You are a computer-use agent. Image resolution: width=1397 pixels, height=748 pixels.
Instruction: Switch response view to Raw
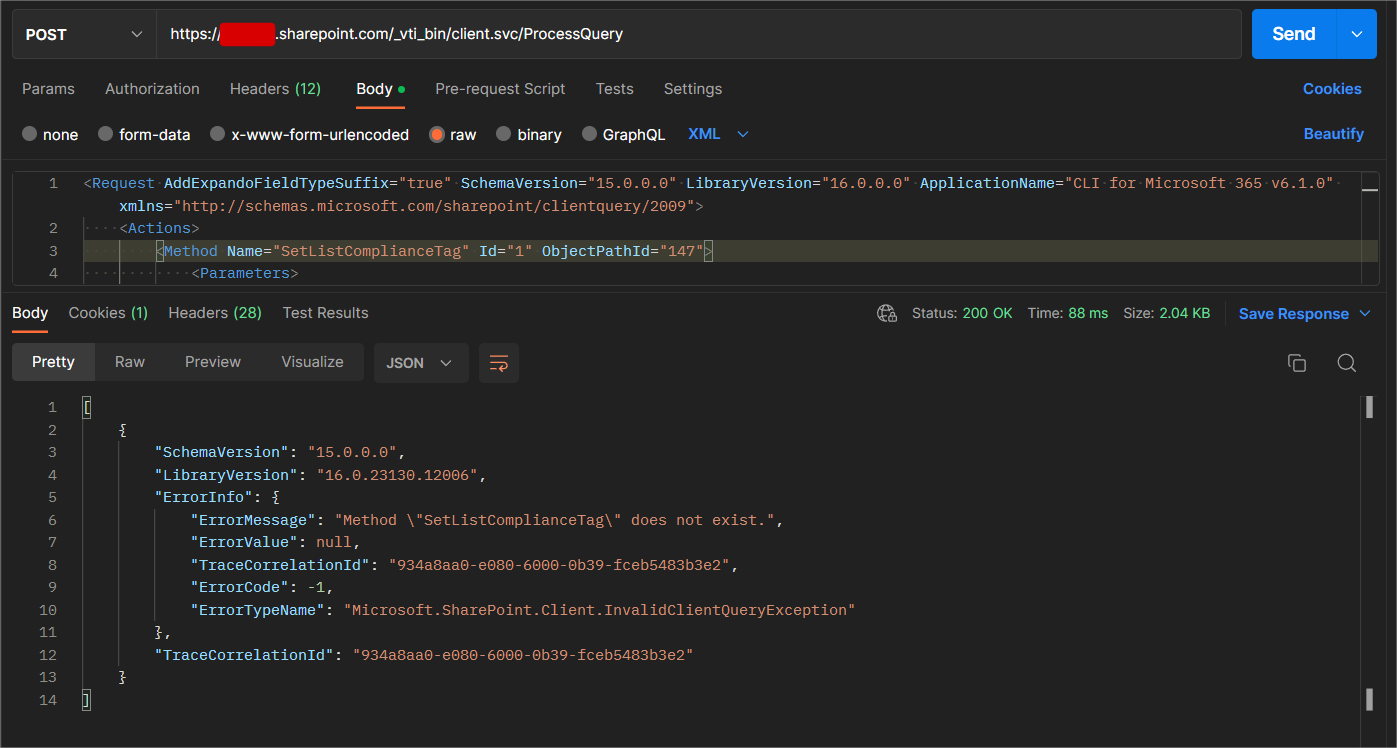130,362
